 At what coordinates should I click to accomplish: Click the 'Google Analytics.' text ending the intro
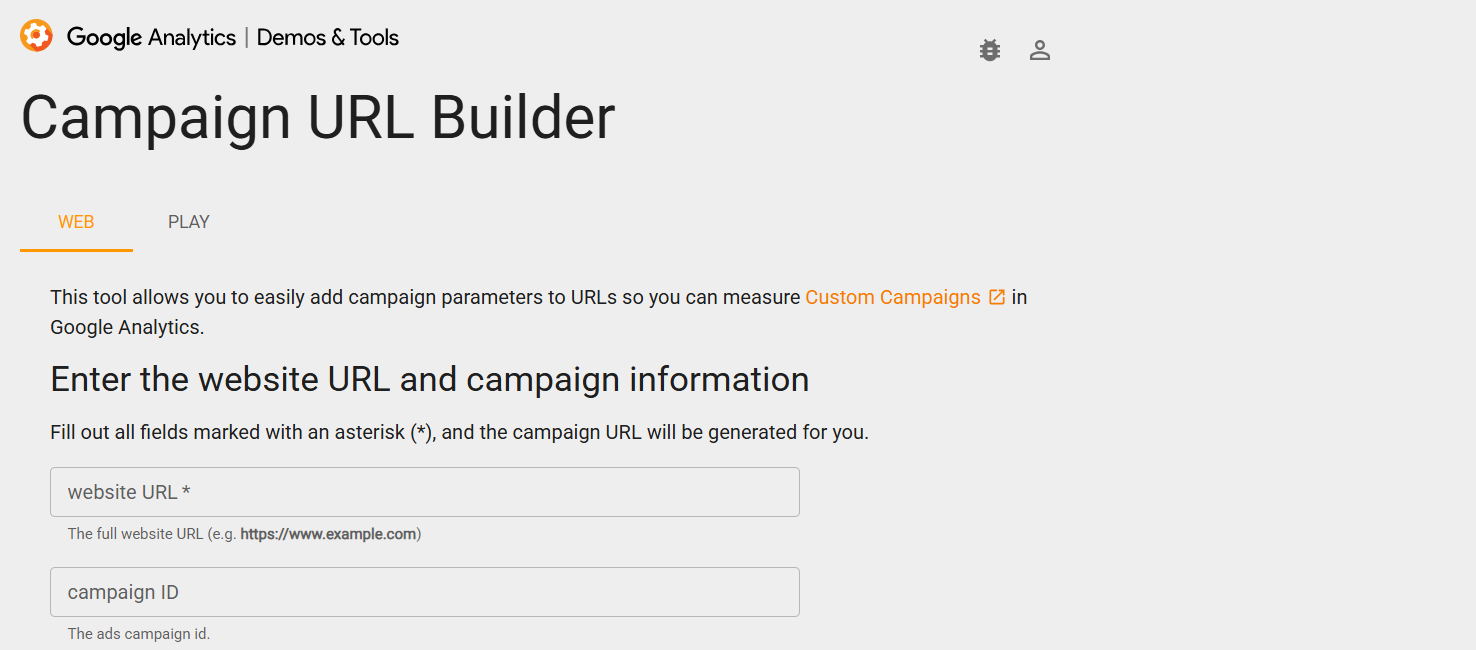click(x=127, y=327)
